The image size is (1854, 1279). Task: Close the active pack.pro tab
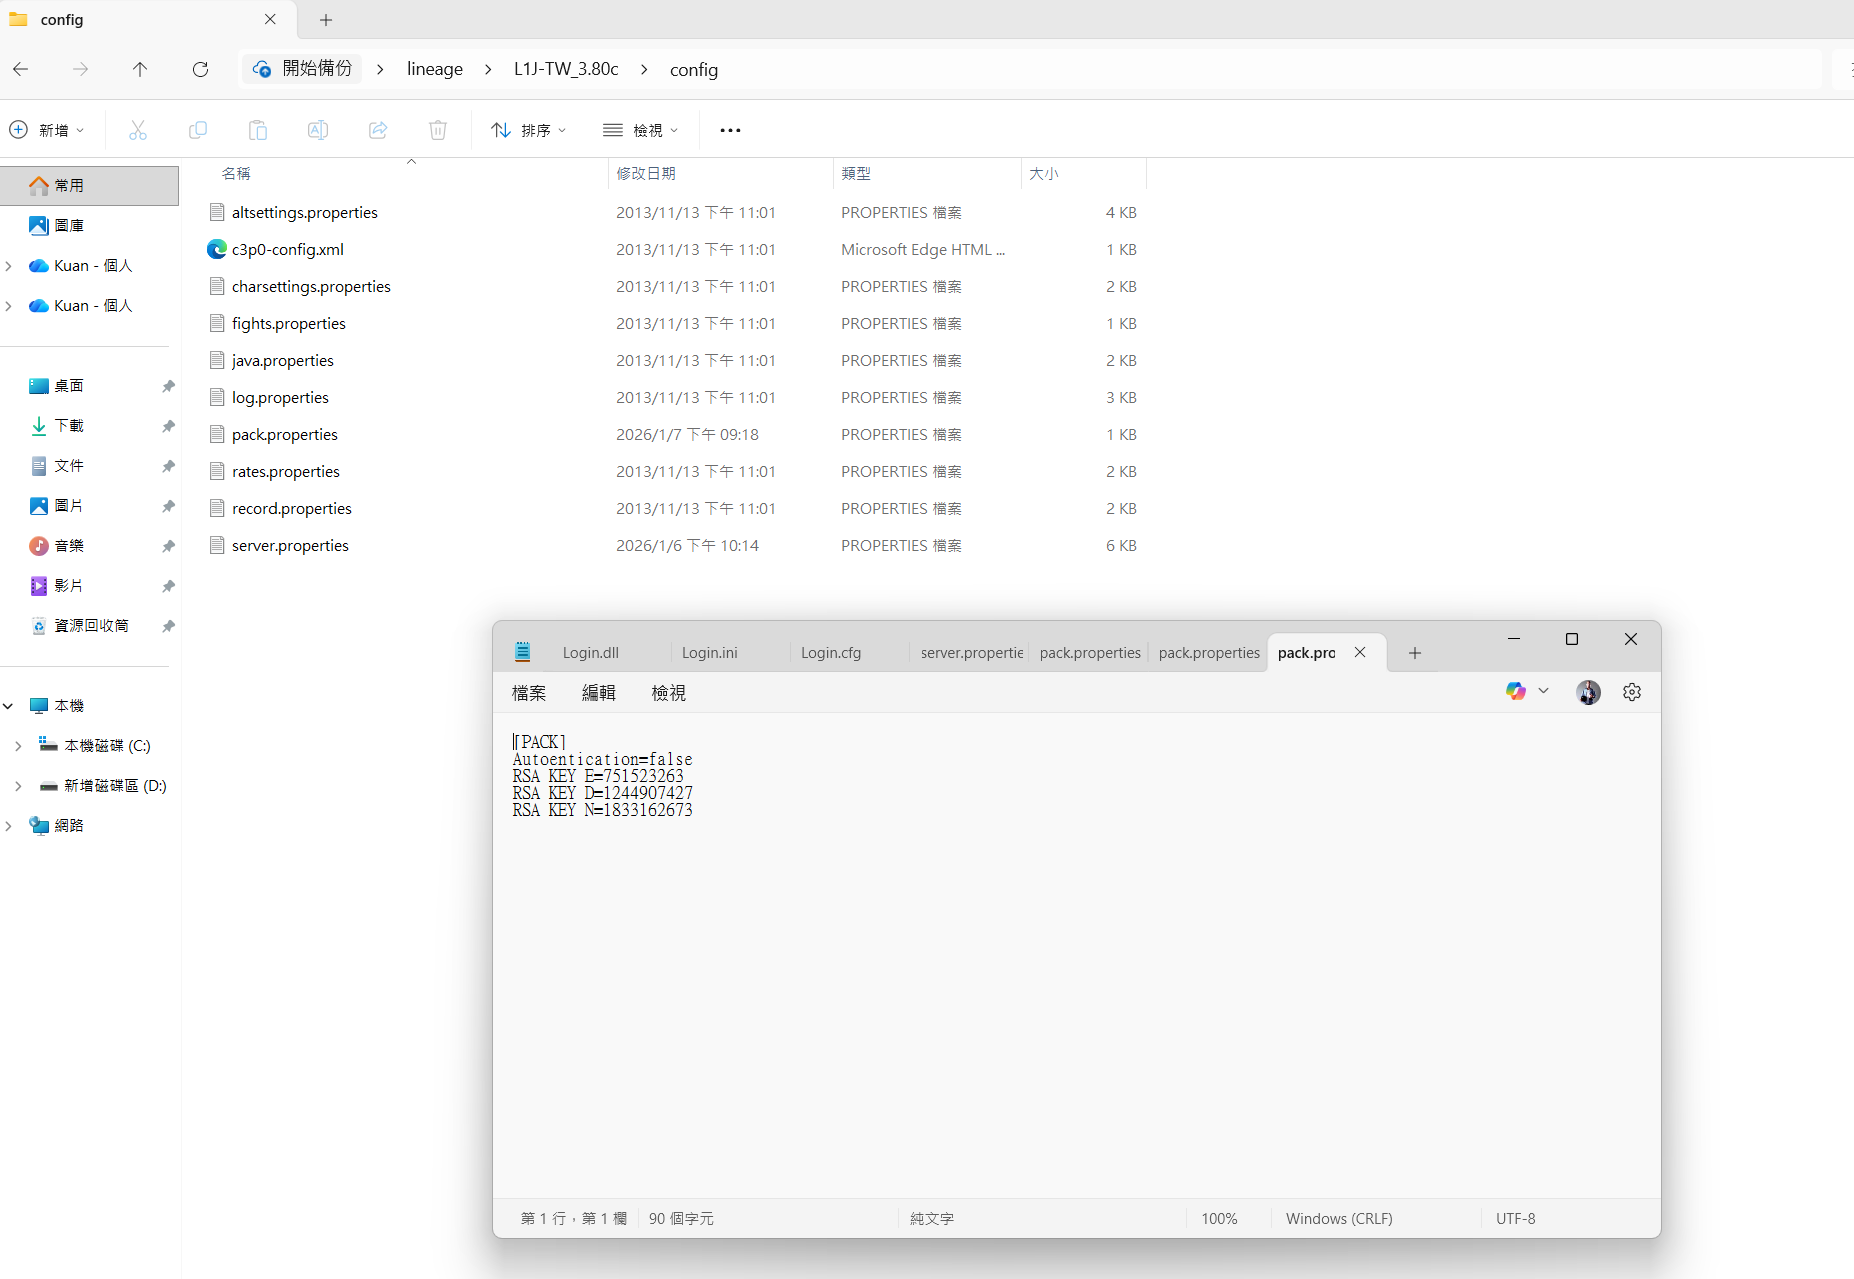[x=1360, y=652]
